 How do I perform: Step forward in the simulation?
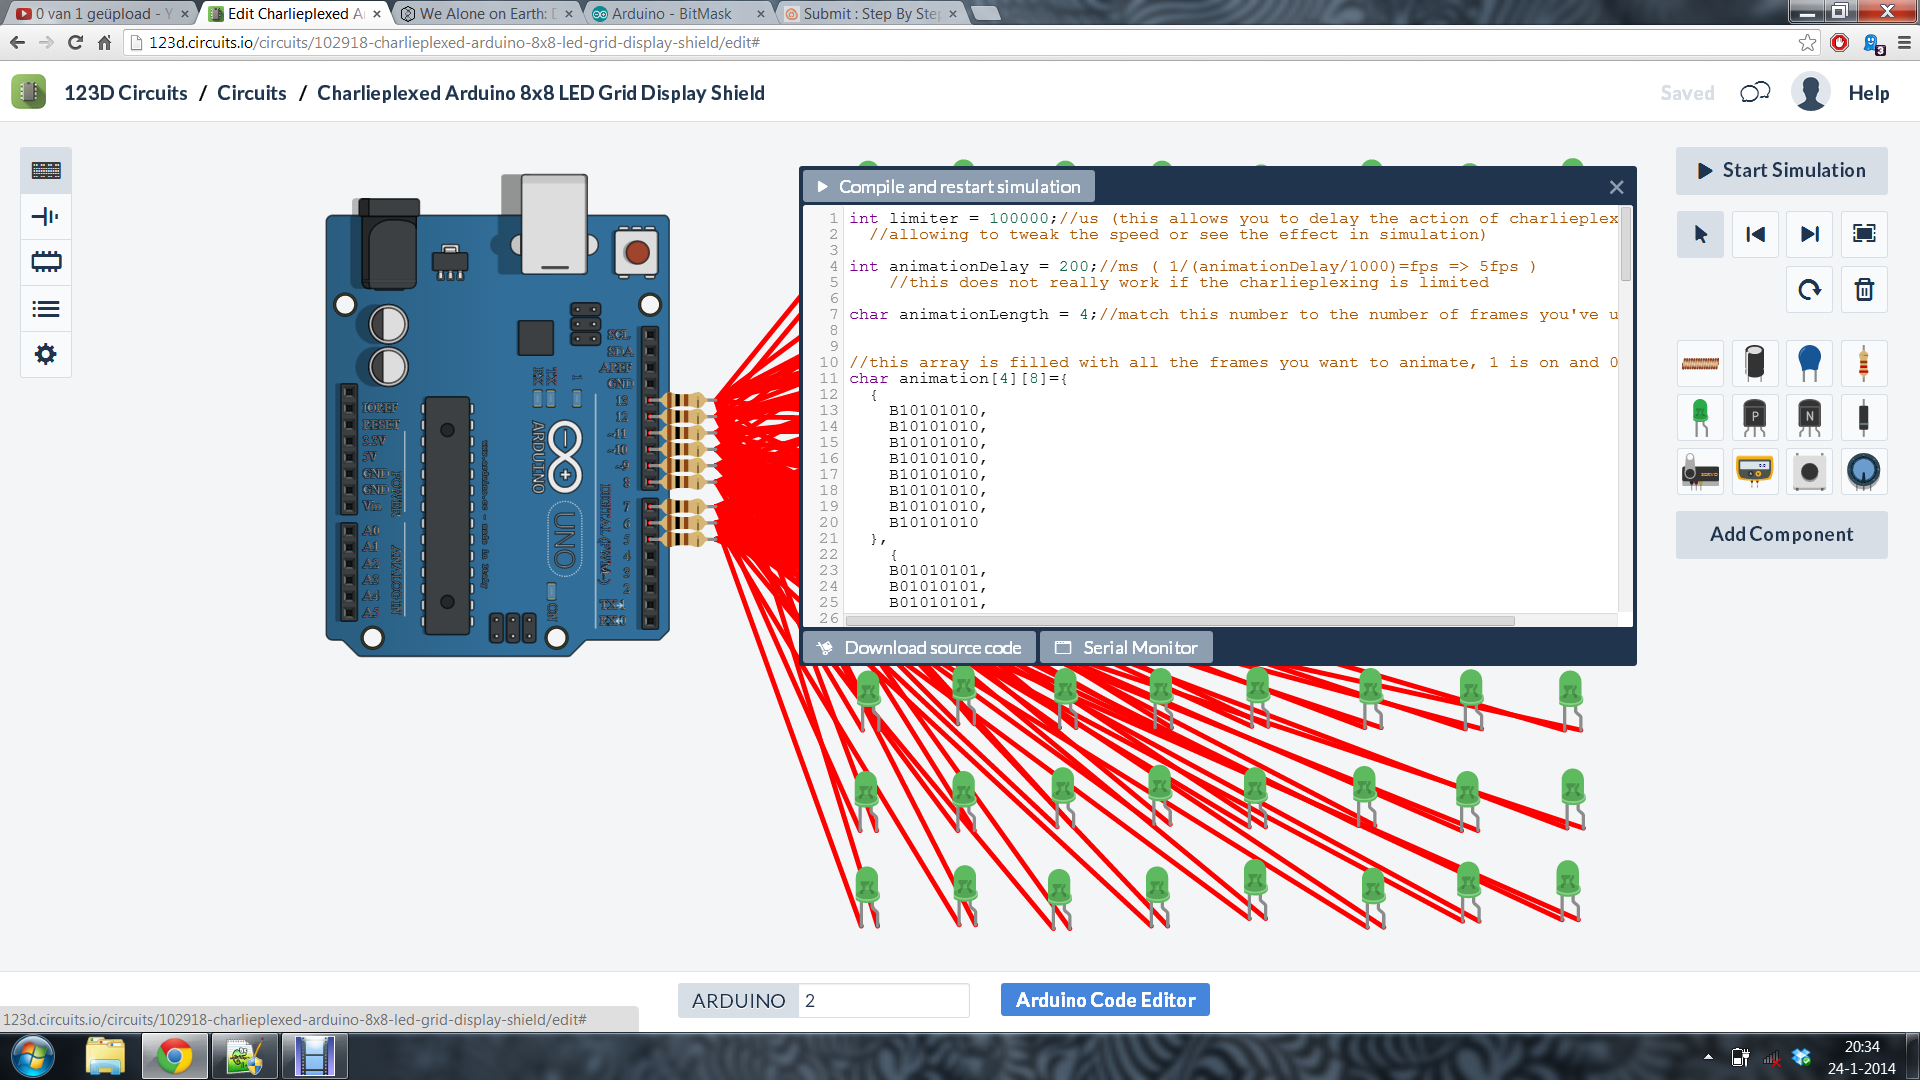1809,234
